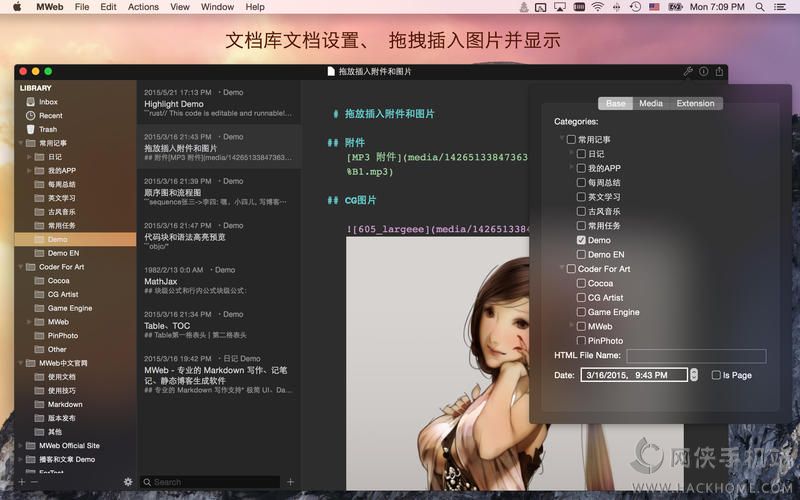Select the Base tab
This screenshot has height=500, width=800.
[x=616, y=103]
